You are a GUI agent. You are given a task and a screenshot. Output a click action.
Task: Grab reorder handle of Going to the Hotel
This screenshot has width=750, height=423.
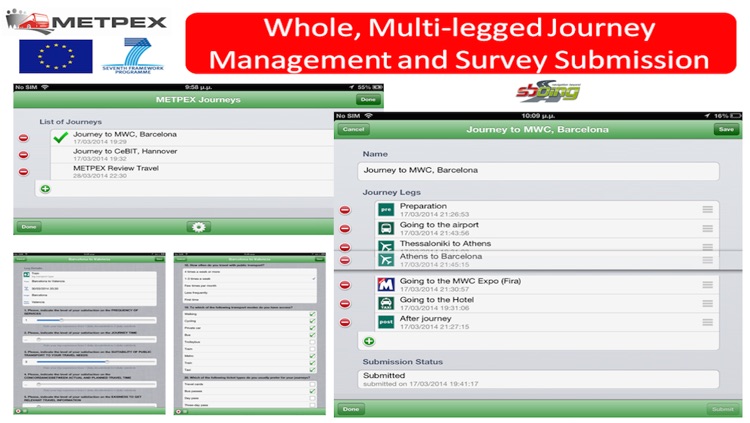pos(708,303)
